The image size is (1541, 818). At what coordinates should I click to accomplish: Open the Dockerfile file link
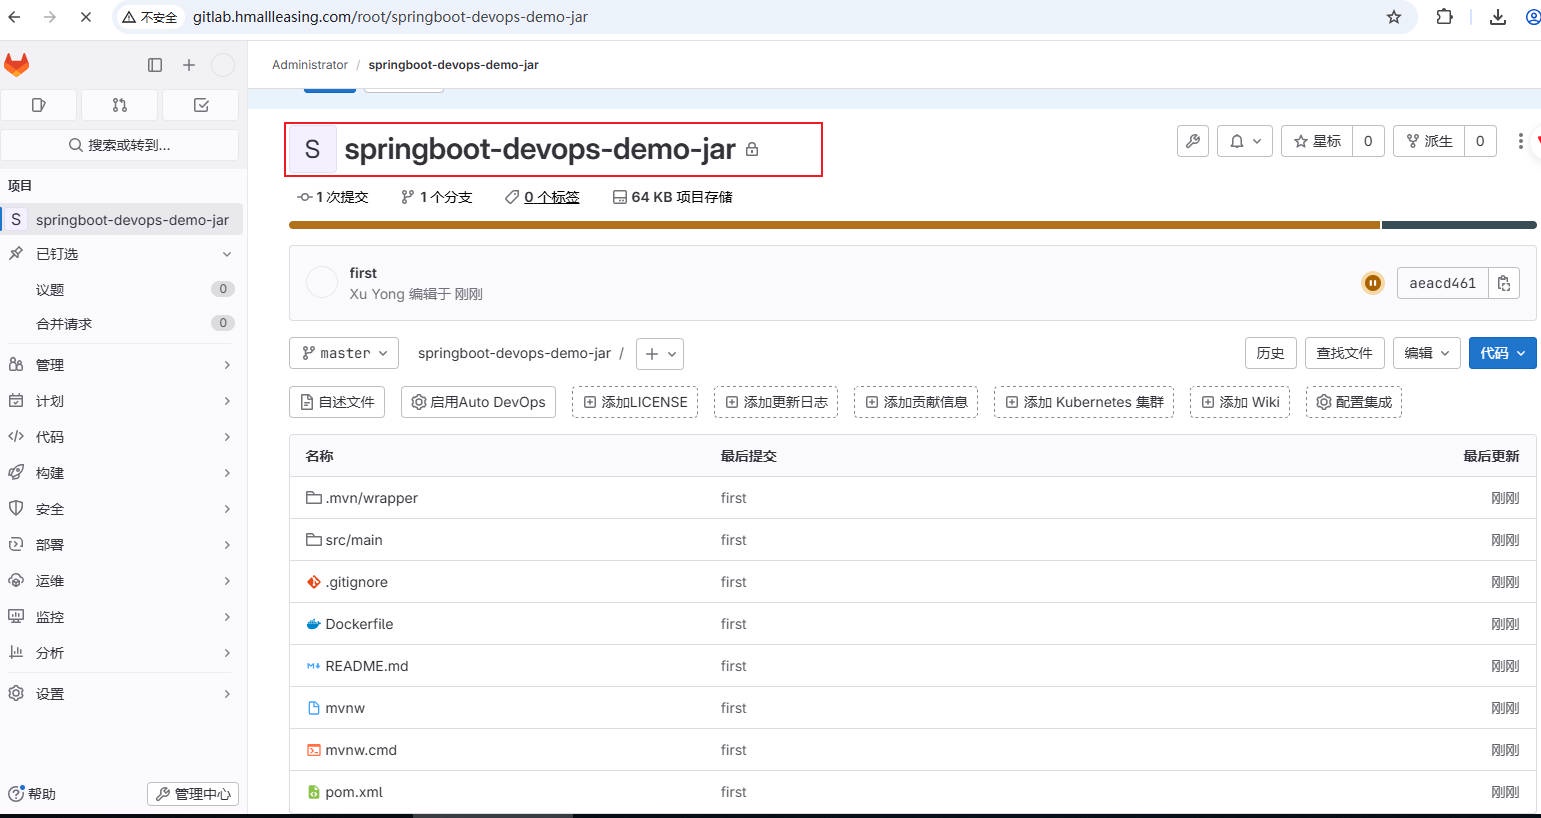tap(359, 624)
